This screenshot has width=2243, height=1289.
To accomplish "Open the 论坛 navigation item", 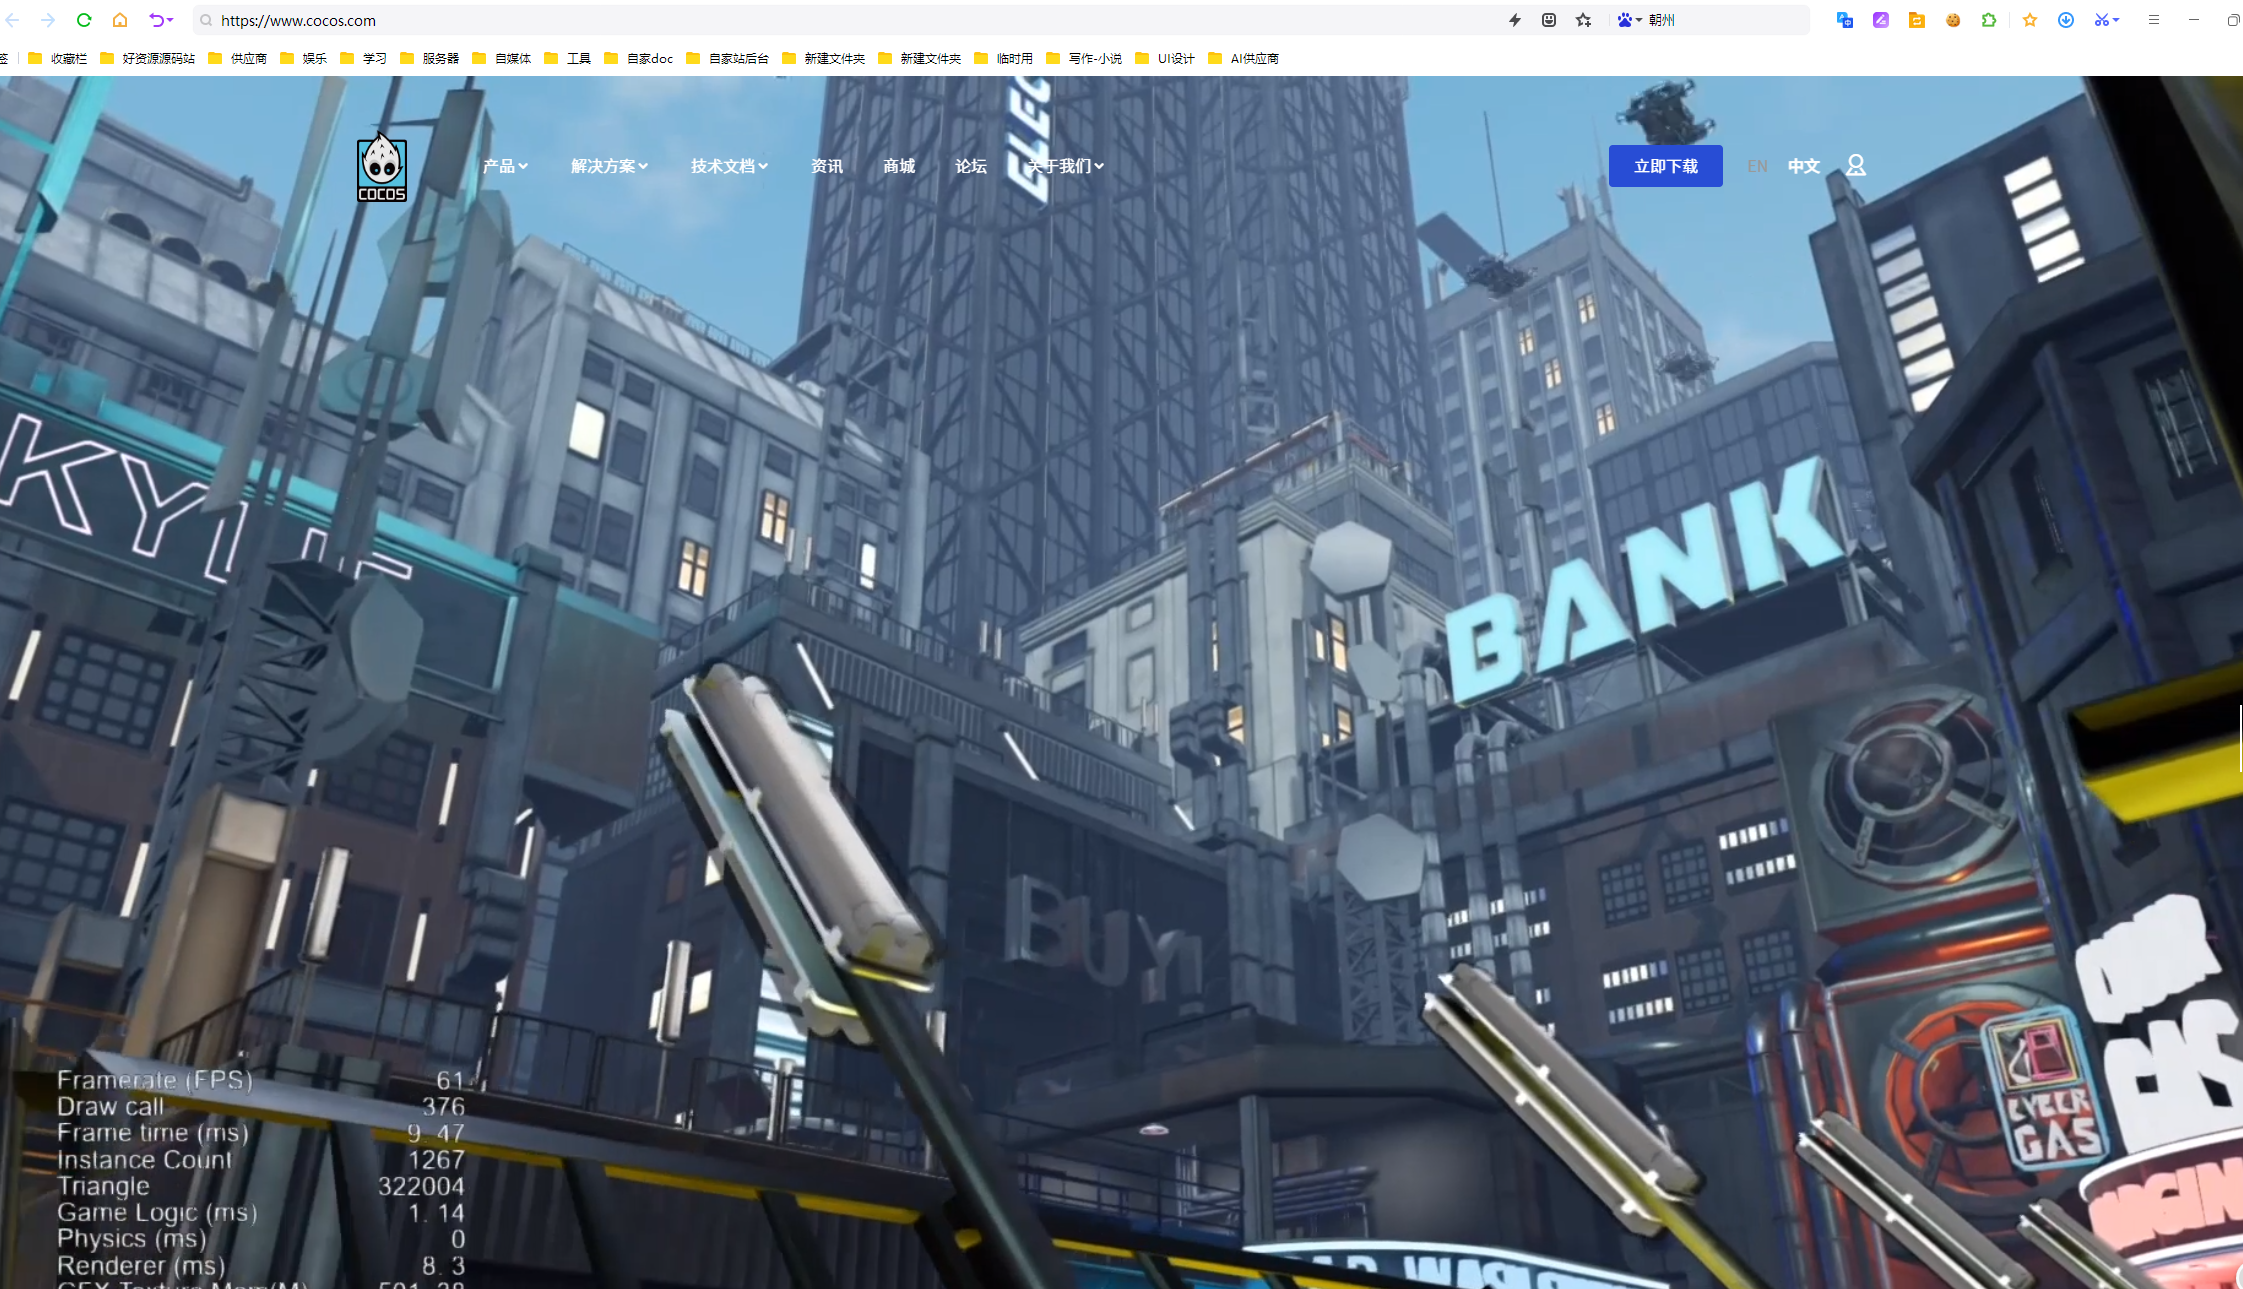I will tap(971, 166).
